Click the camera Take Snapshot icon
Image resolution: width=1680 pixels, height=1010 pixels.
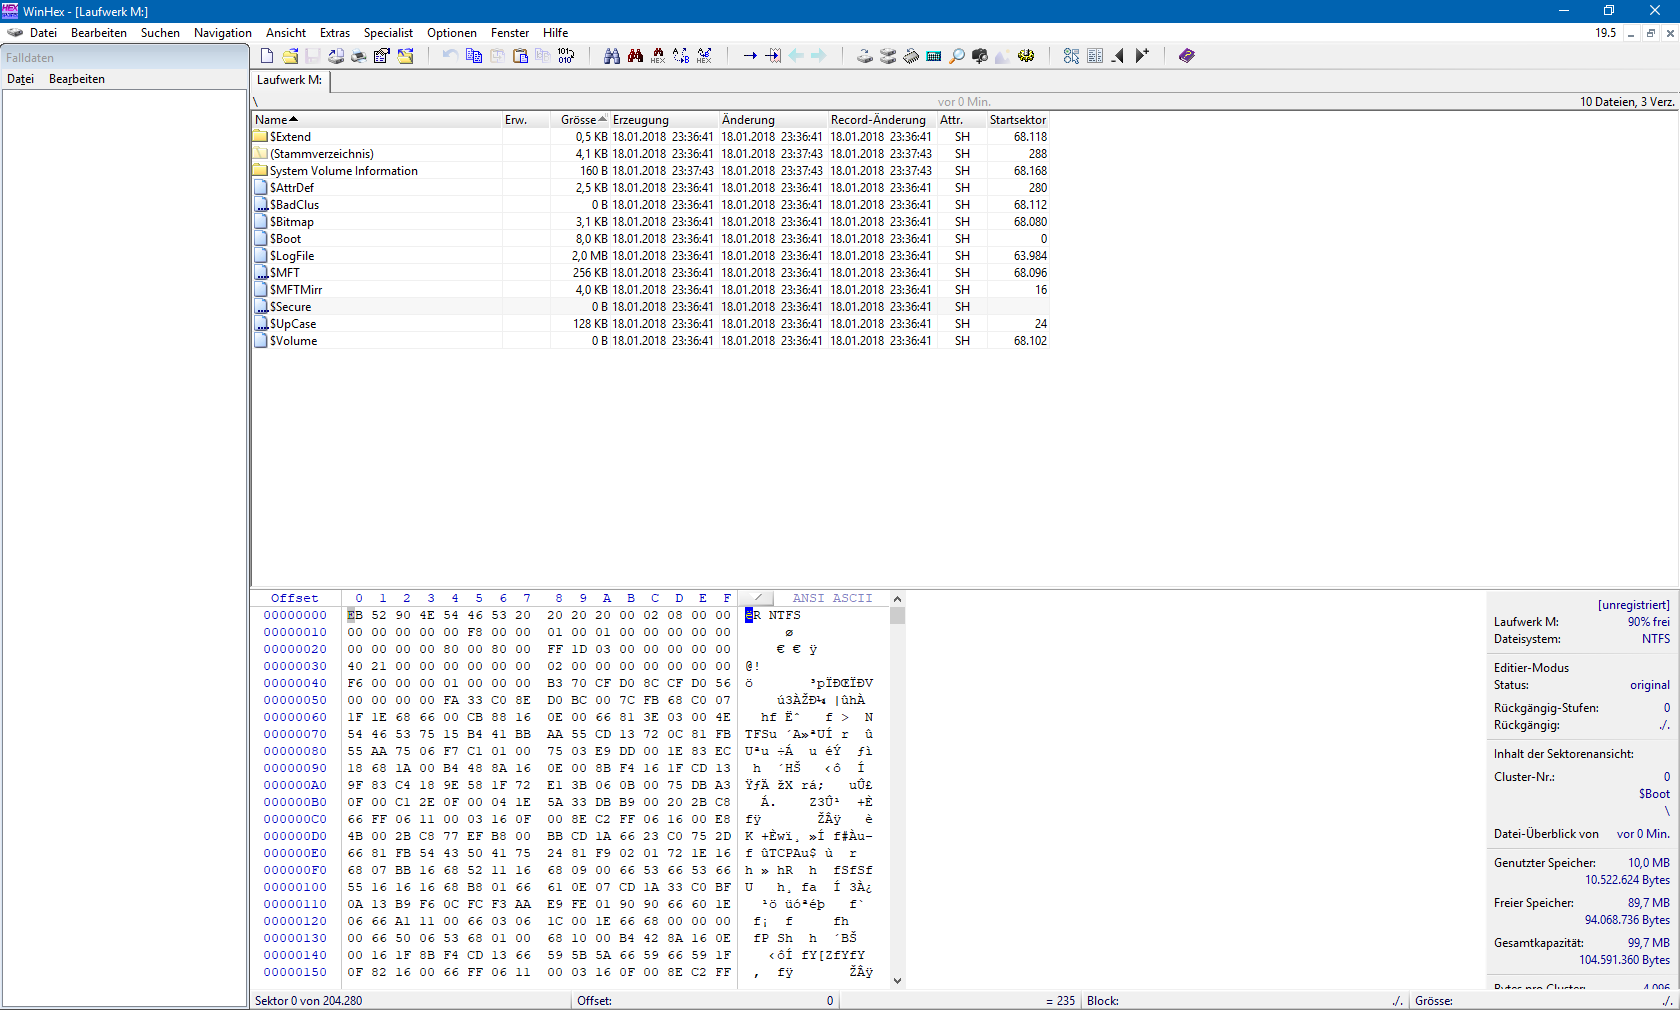click(980, 56)
